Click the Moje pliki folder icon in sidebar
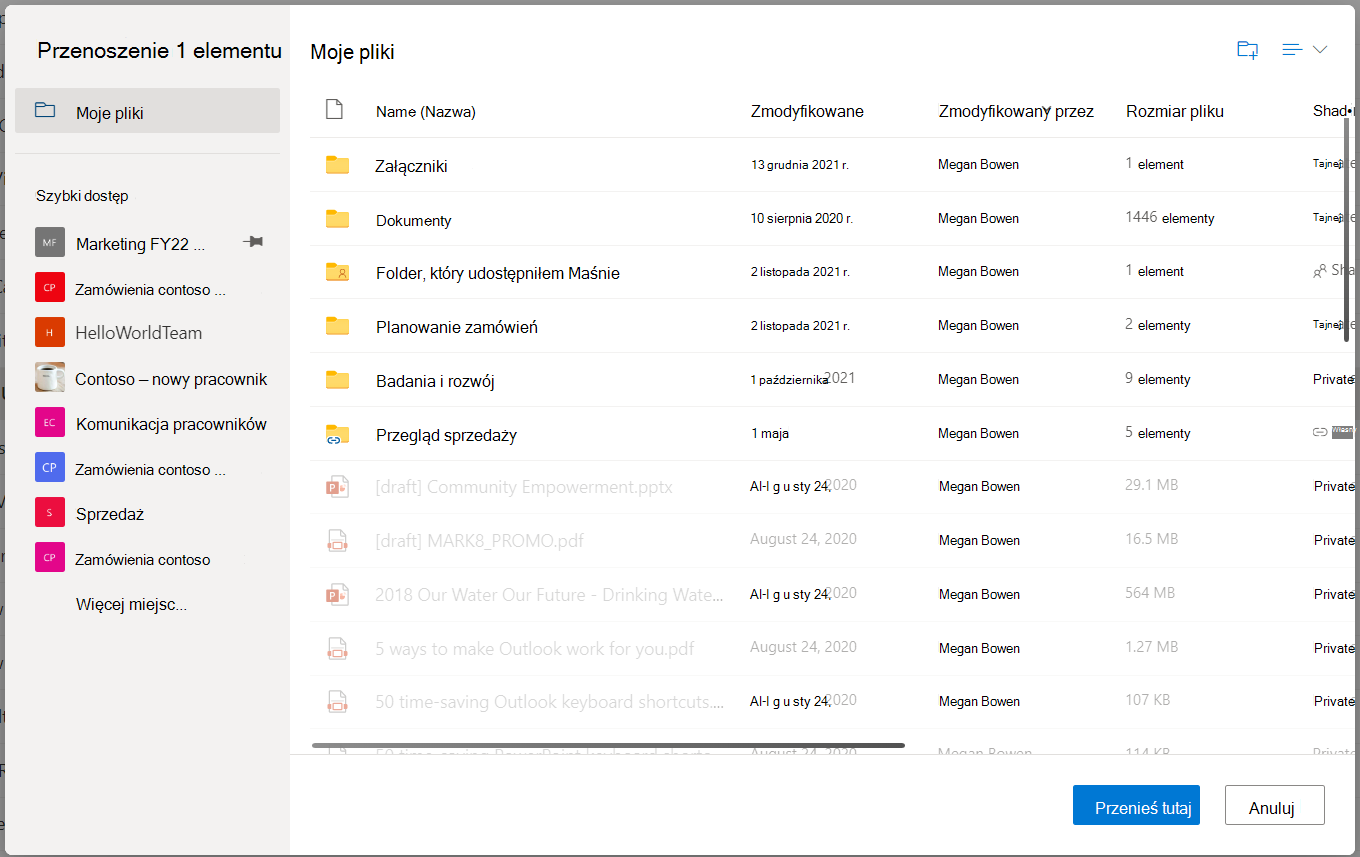 point(45,111)
